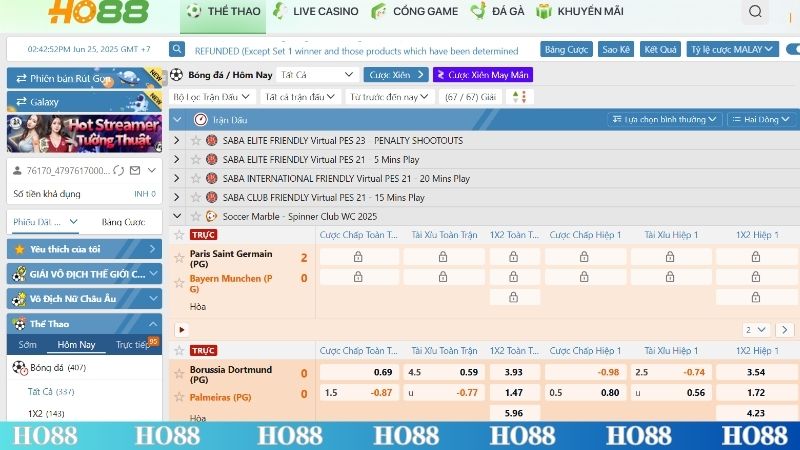Collapse all matches via Trận Đấu header chevron

177,120
